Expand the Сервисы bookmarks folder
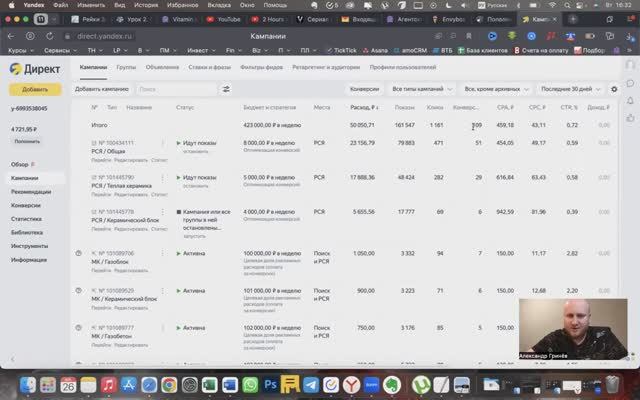 click(60, 50)
